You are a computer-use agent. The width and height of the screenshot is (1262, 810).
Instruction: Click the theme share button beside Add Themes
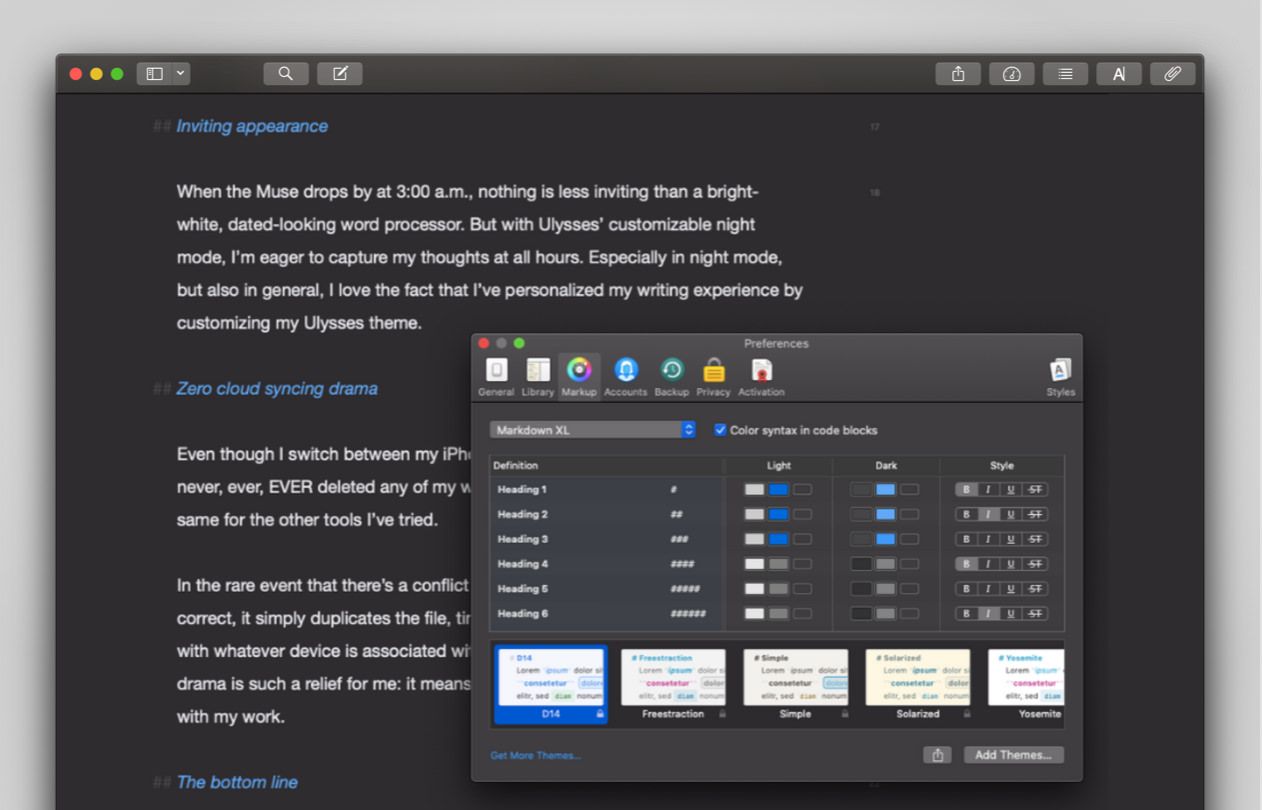tap(938, 755)
